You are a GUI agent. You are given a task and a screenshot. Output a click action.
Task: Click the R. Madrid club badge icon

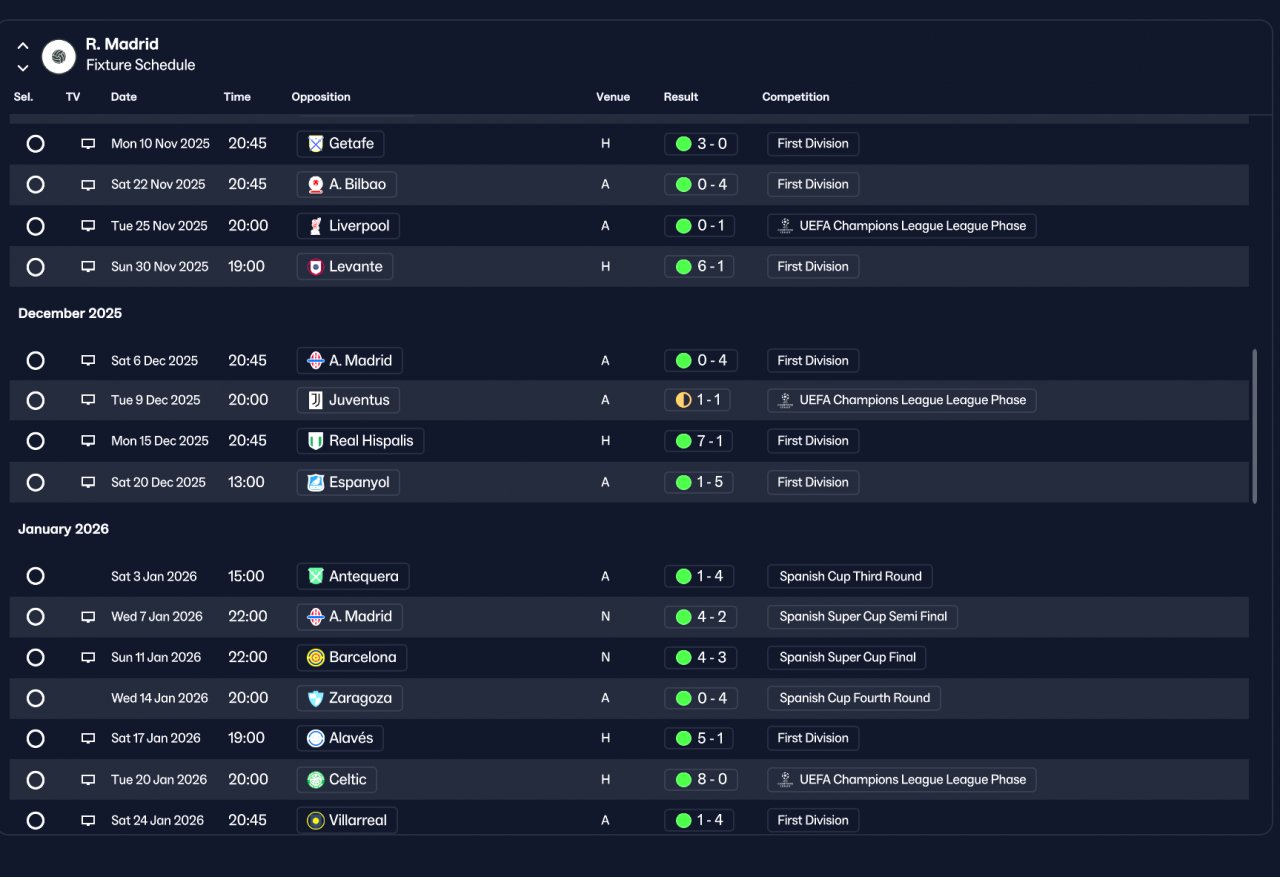coord(59,57)
